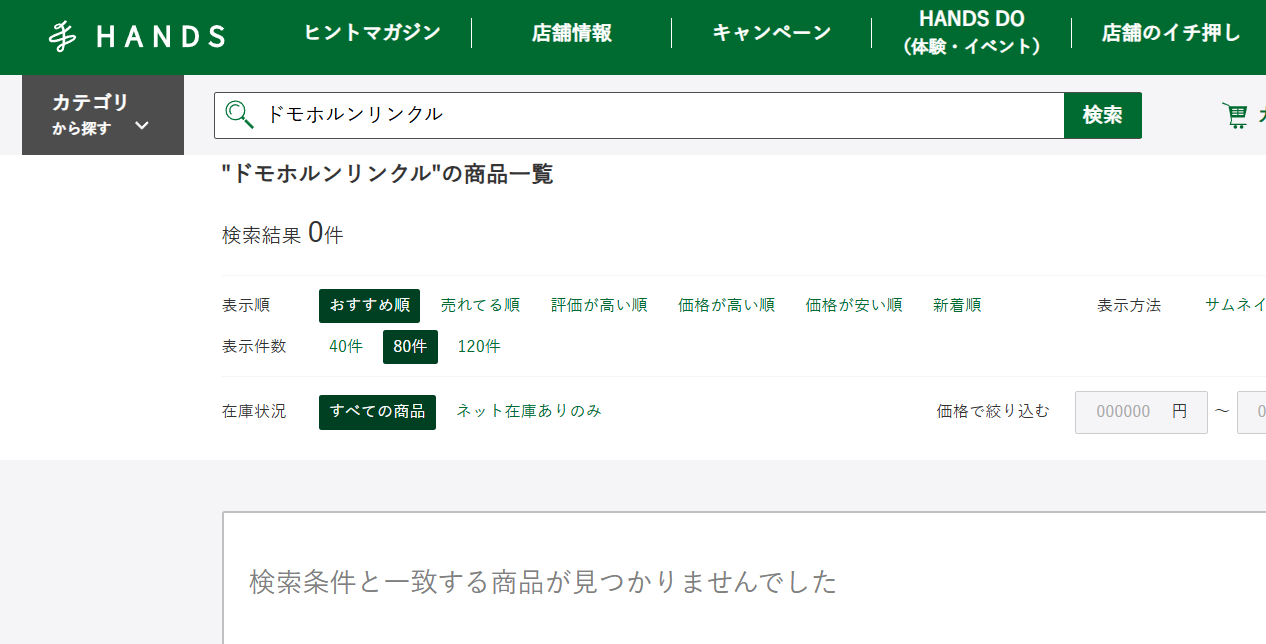Screen dimensions: 1266x644
Task: Click the 検索条件と一致する商品が見つかりませんでした message
Action: (543, 582)
